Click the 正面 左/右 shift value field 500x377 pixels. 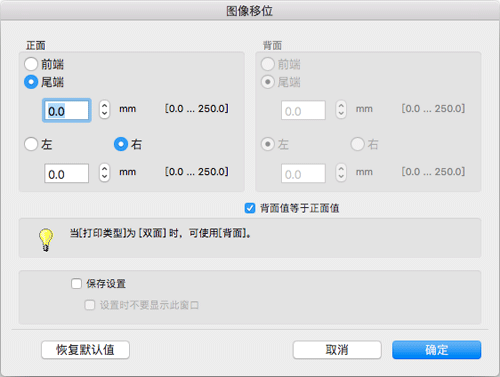67,173
